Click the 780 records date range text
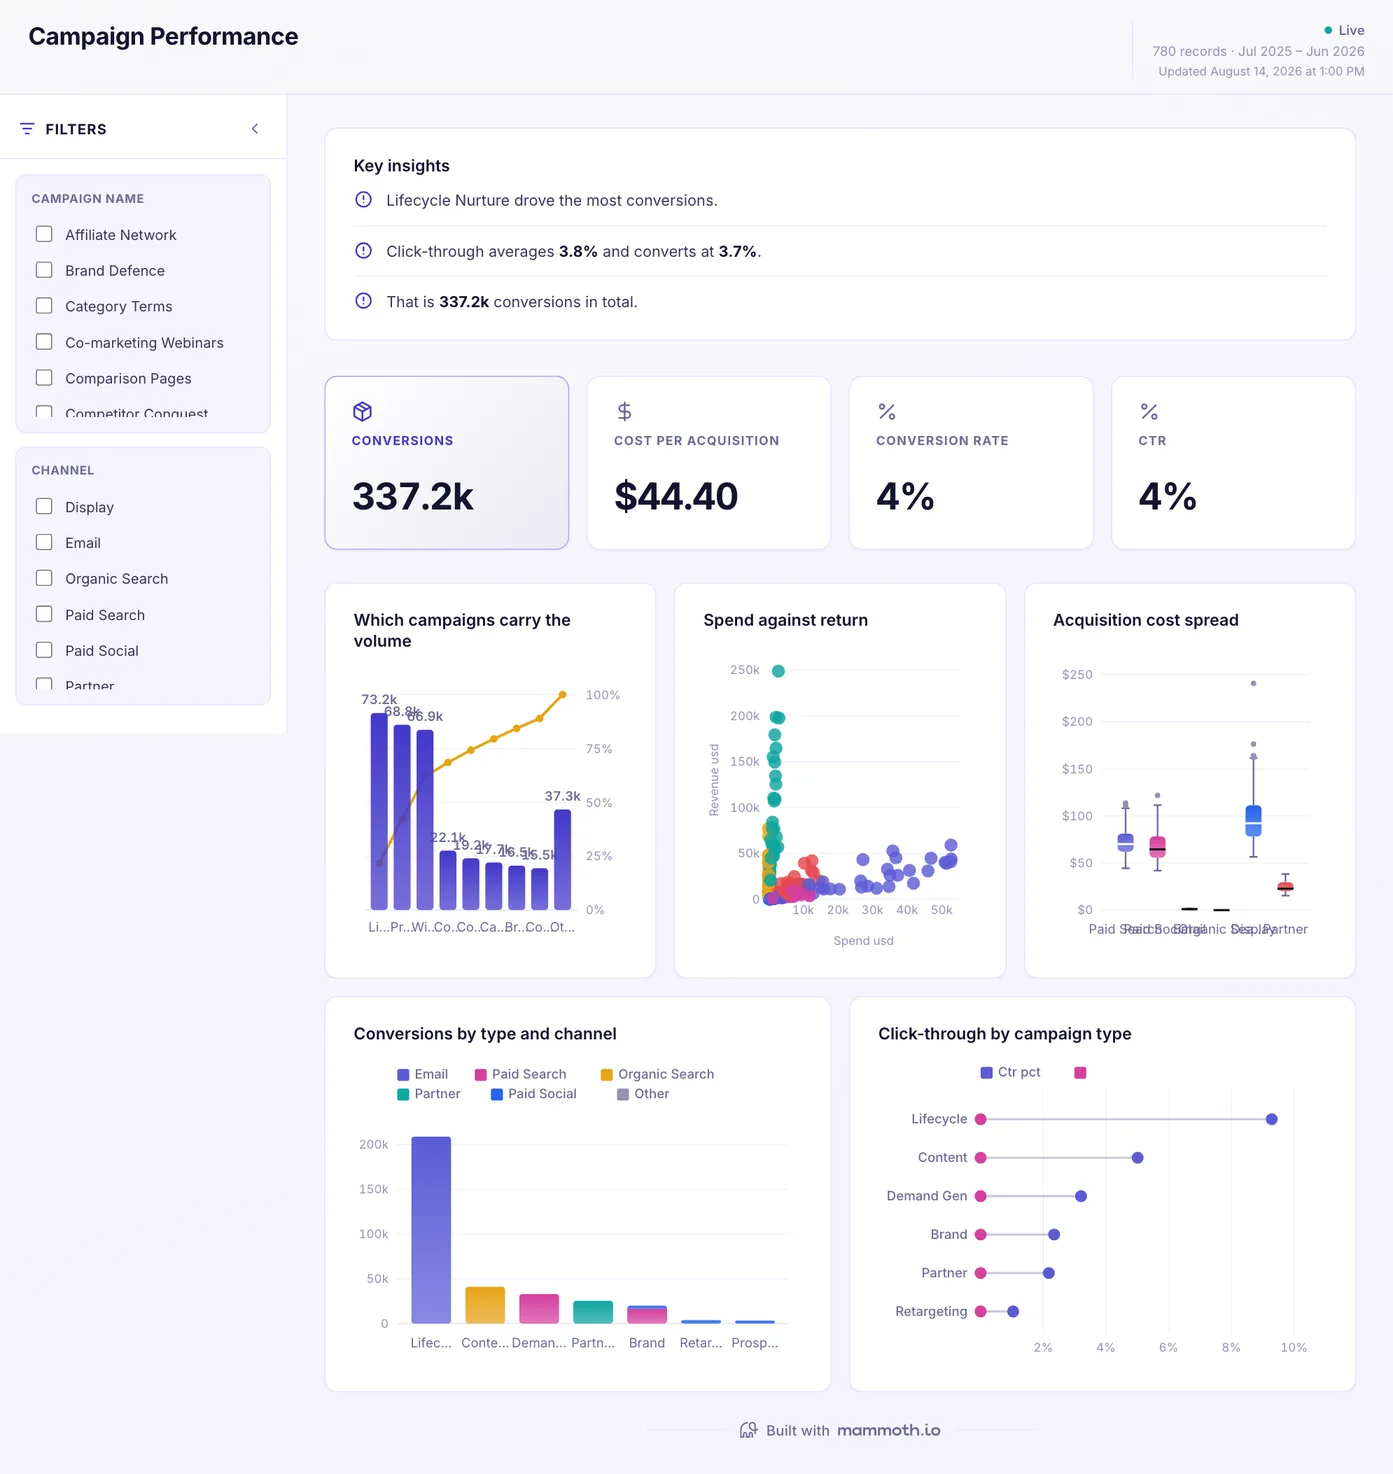The width and height of the screenshot is (1393, 1474). click(1258, 51)
